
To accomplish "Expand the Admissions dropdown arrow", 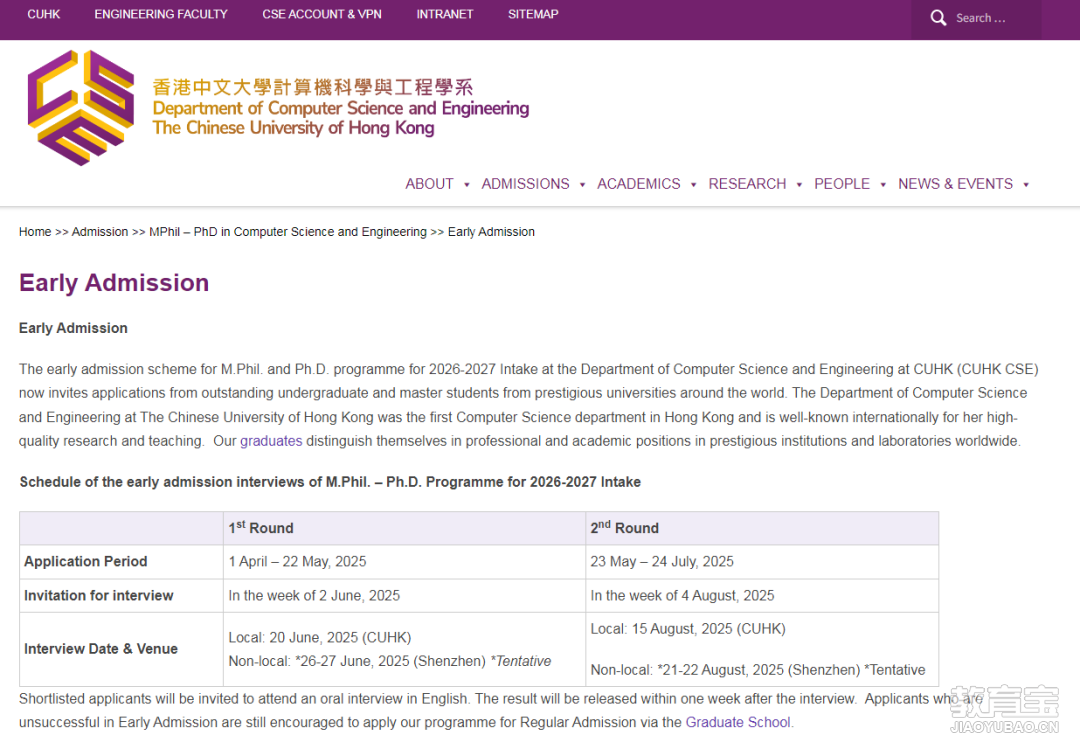I will point(583,185).
